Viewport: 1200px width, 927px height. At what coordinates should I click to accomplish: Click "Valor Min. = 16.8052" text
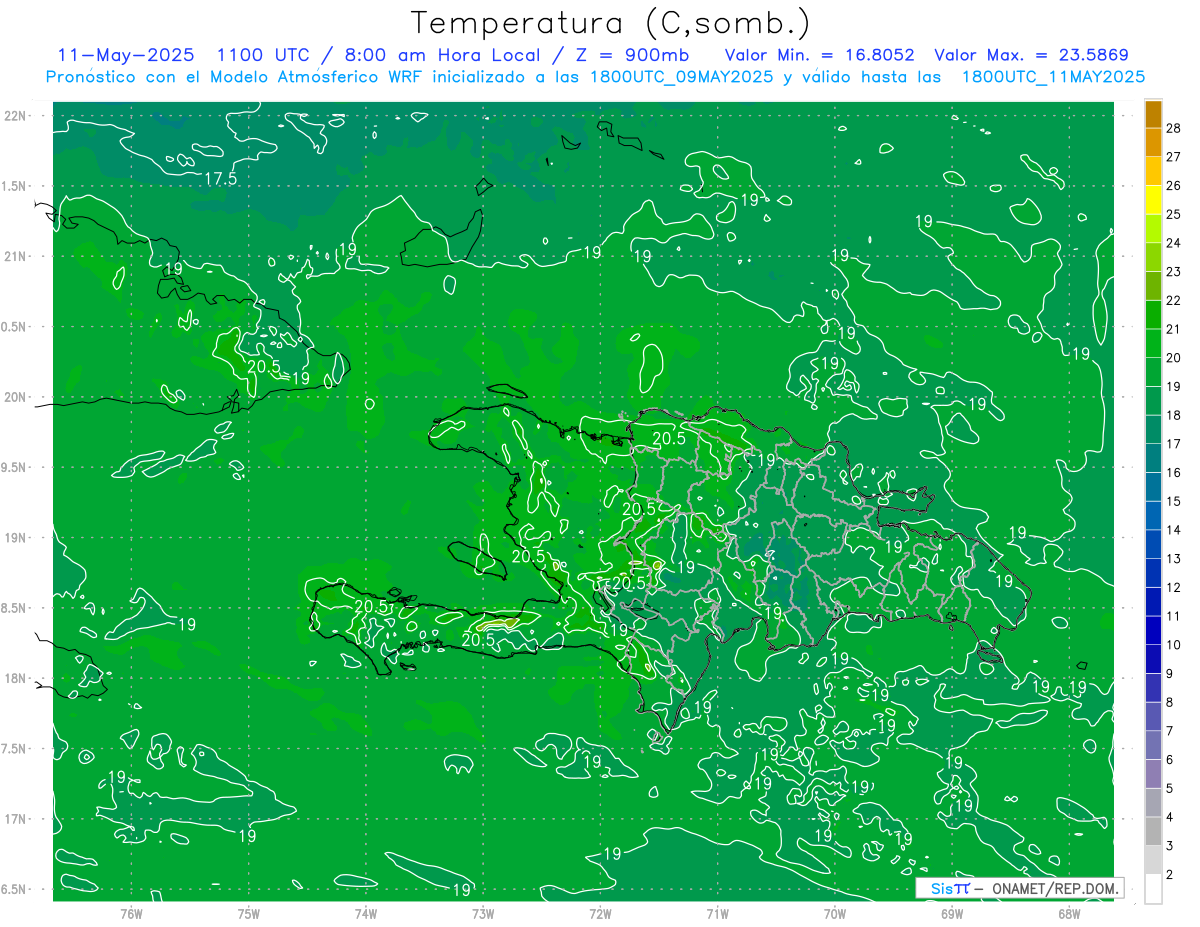pyautogui.click(x=818, y=55)
